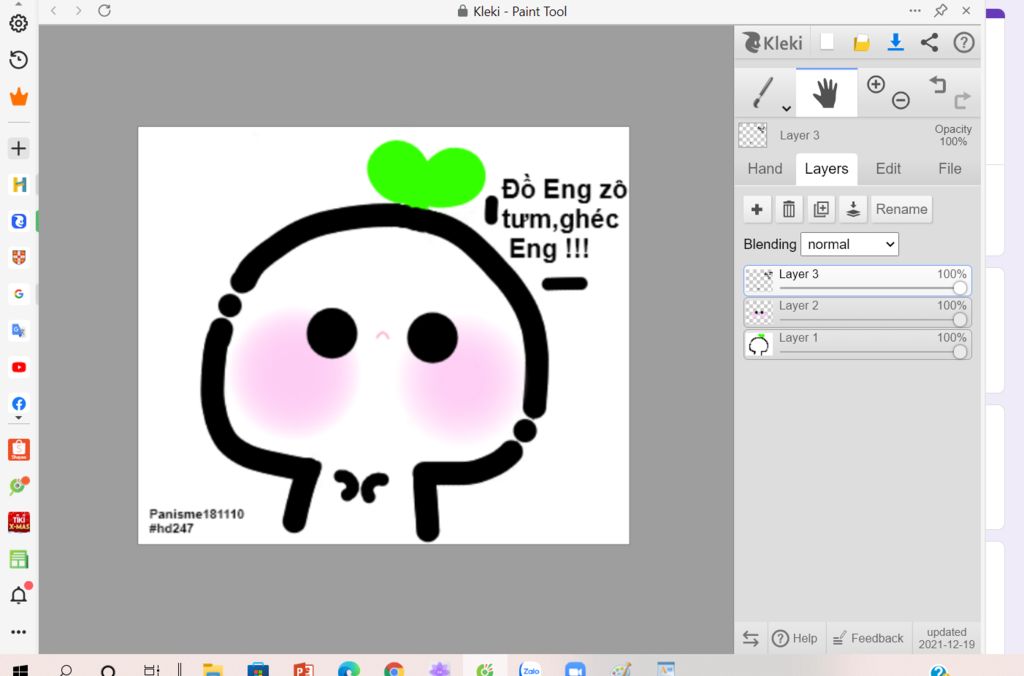Open Windows taskbar search
The image size is (1024, 676).
pos(66,670)
